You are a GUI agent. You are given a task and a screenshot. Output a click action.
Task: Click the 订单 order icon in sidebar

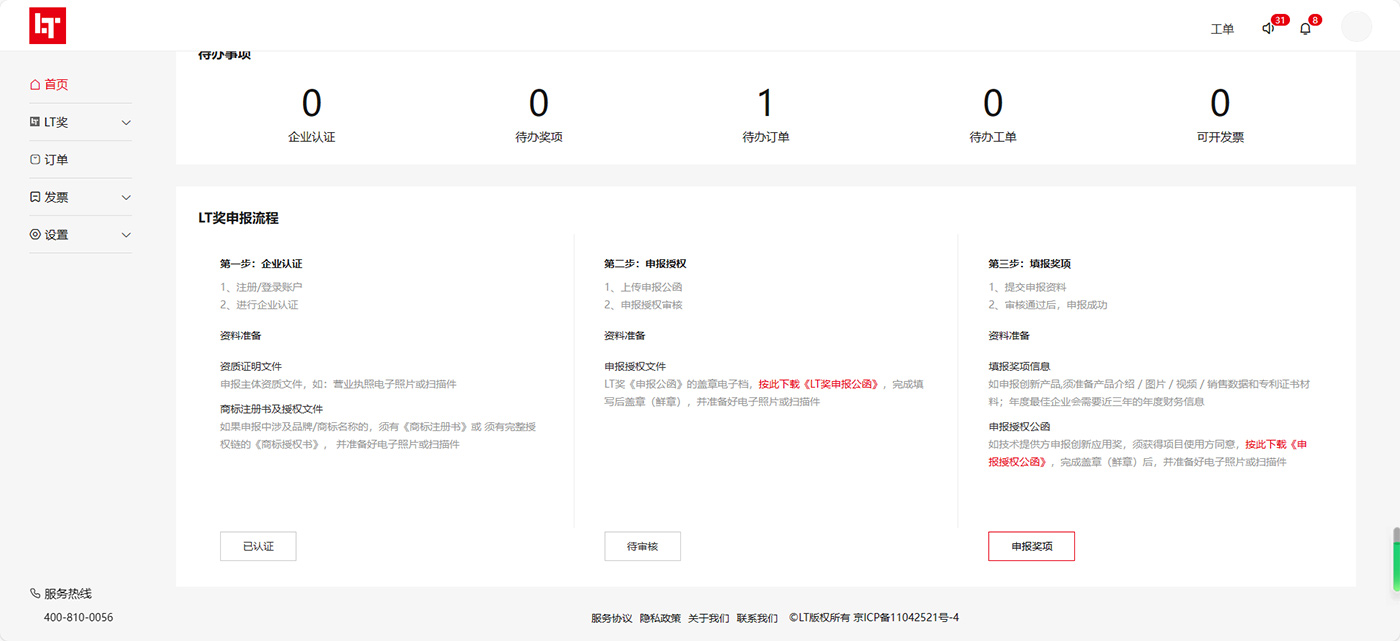(35, 160)
